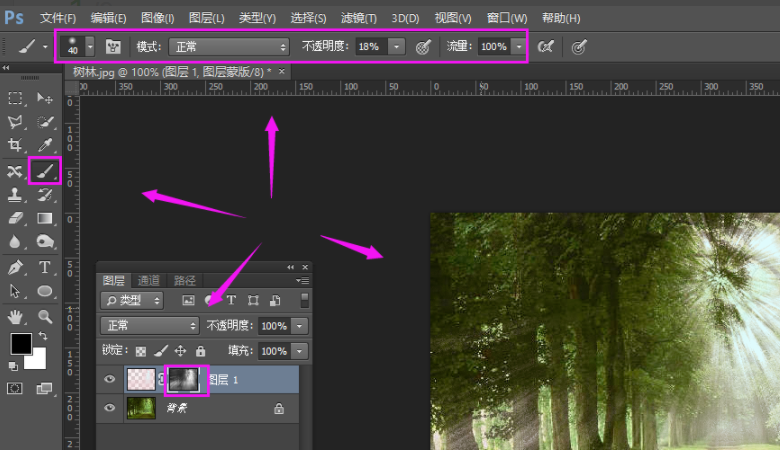Select the Brush tool in toolbox
The image size is (780, 450).
pyautogui.click(x=45, y=172)
